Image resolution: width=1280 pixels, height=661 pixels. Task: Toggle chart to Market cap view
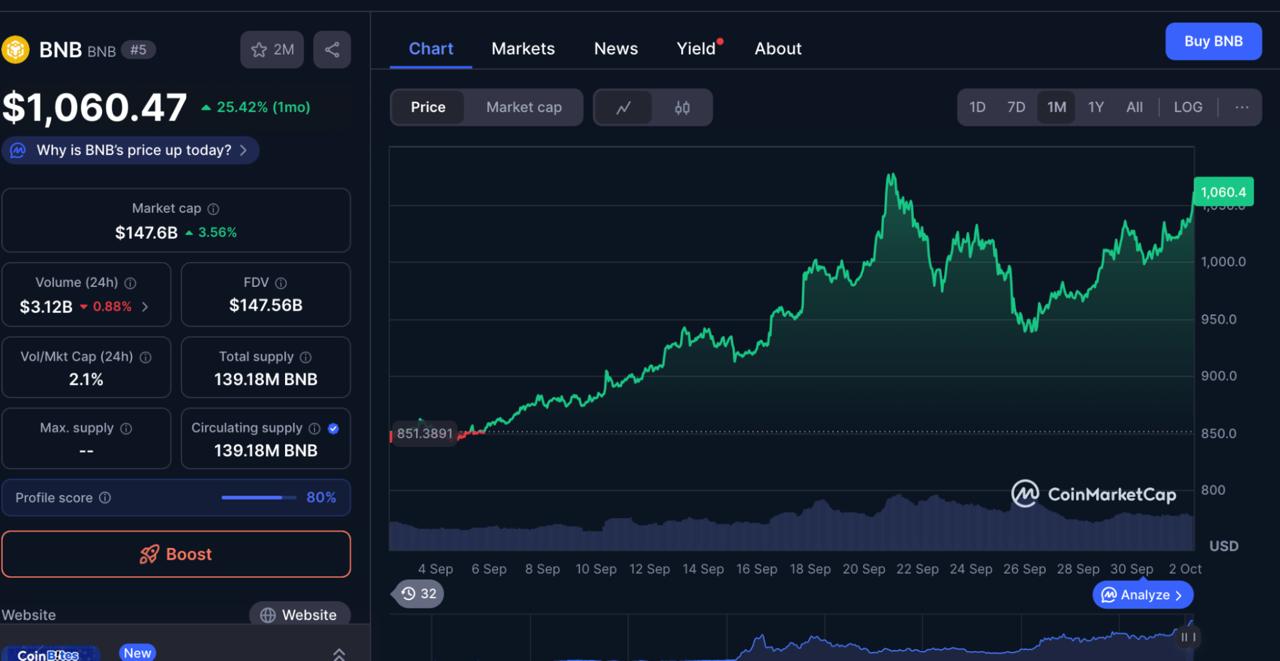pos(523,108)
